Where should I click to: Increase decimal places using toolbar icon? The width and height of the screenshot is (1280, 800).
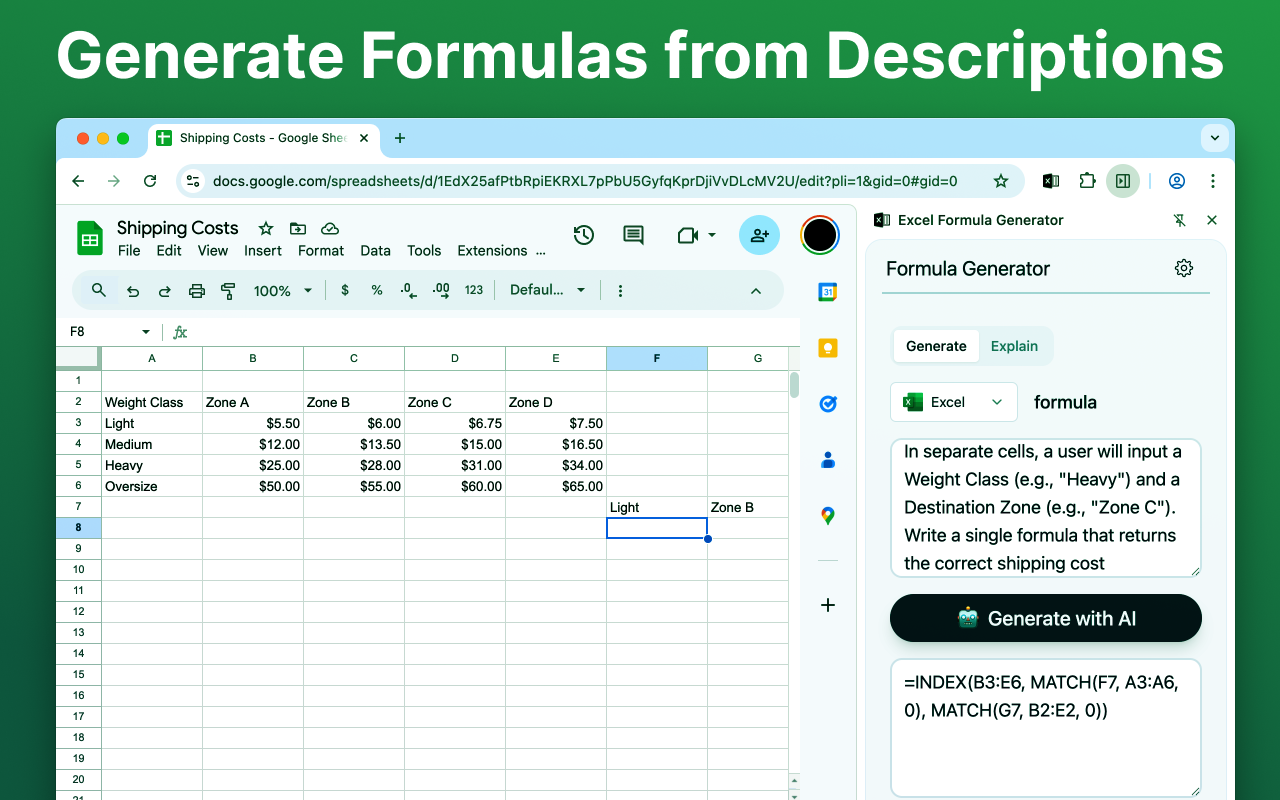440,290
